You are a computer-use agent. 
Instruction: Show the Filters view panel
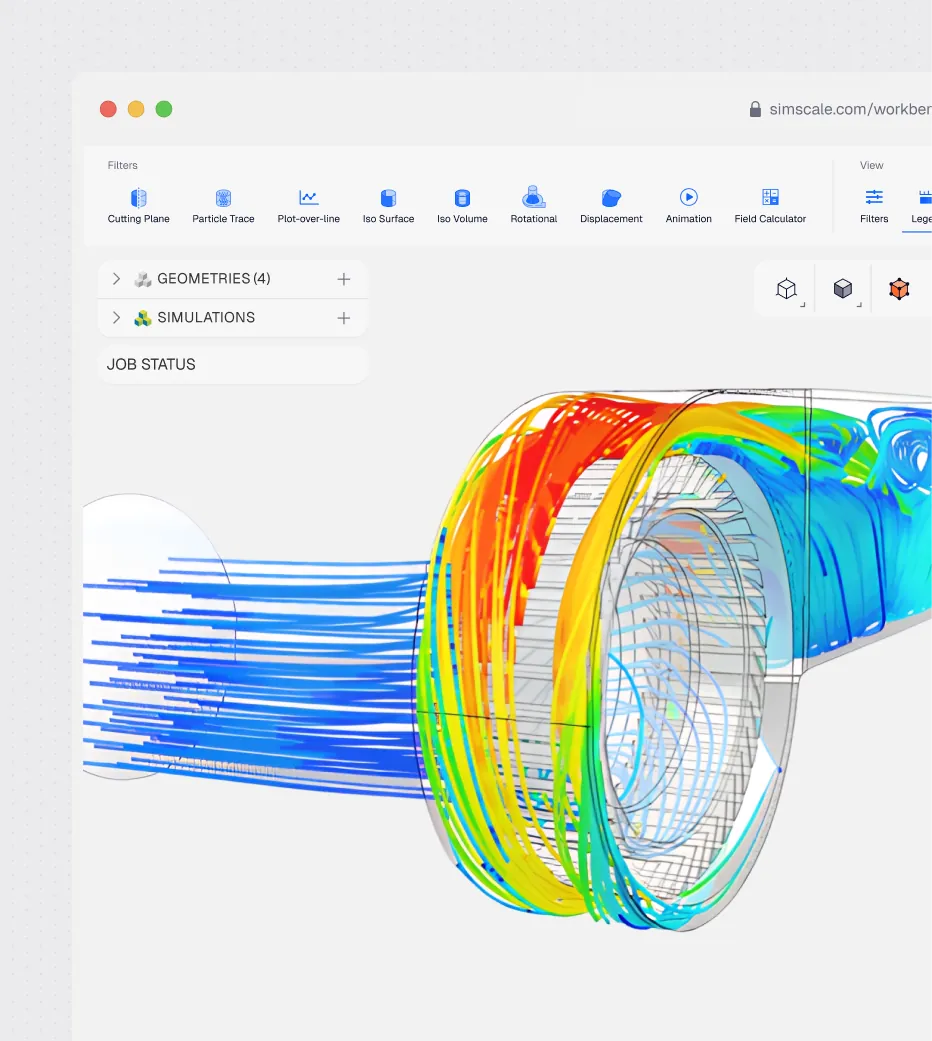point(874,206)
